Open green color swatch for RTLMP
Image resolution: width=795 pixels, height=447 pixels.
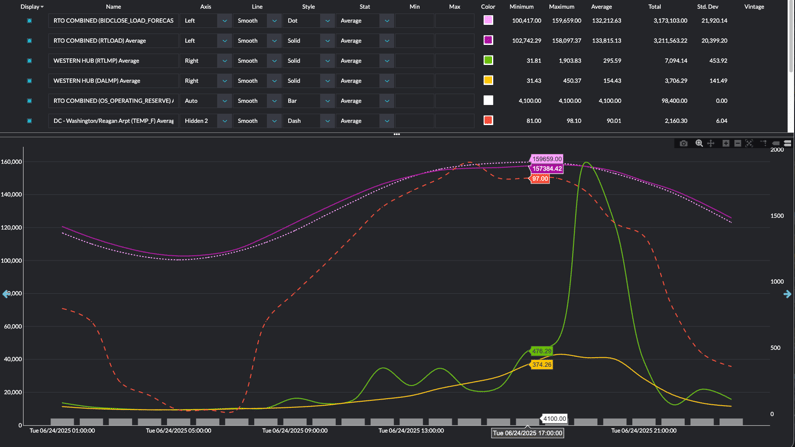point(488,60)
